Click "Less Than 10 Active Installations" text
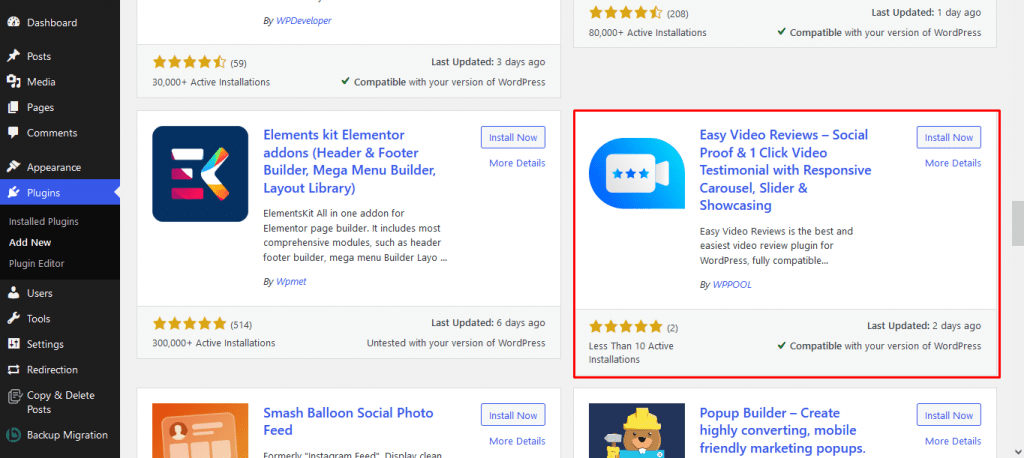Image resolution: width=1024 pixels, height=458 pixels. point(631,353)
